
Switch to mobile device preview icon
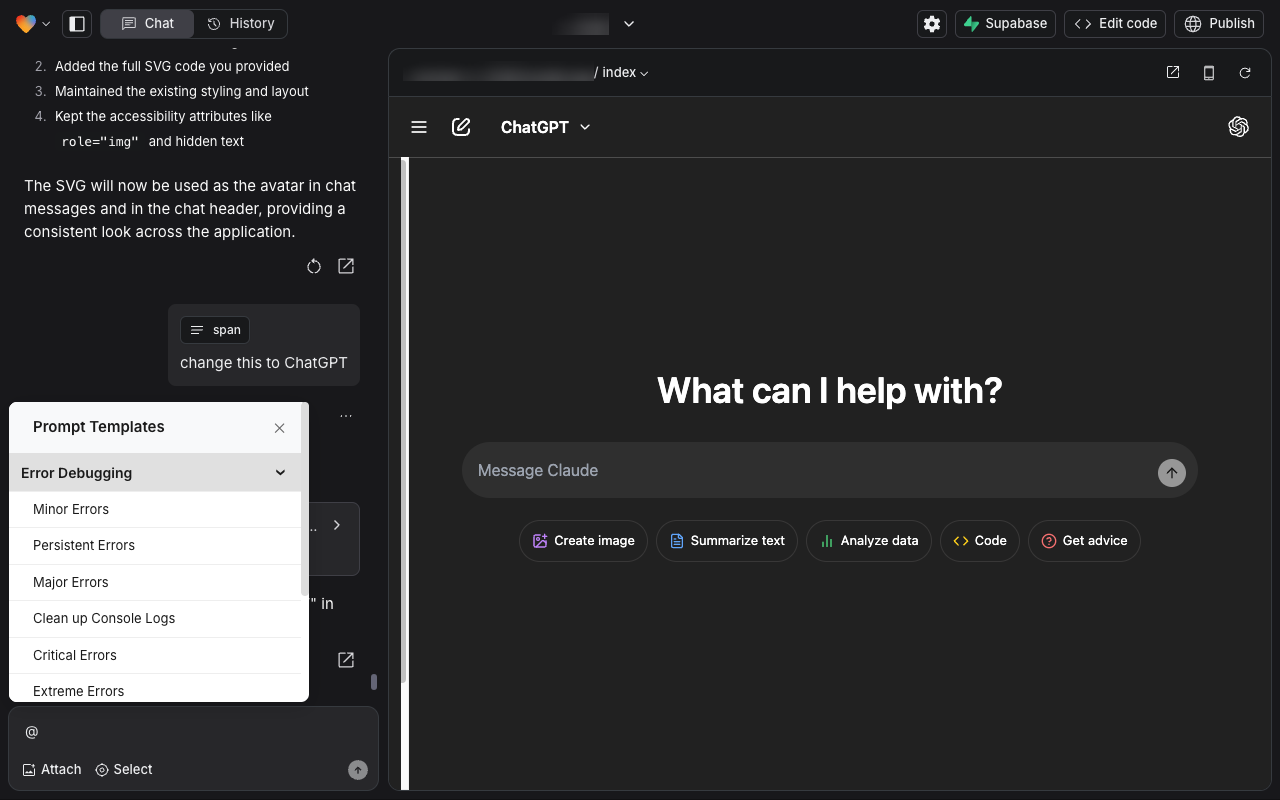click(x=1209, y=73)
